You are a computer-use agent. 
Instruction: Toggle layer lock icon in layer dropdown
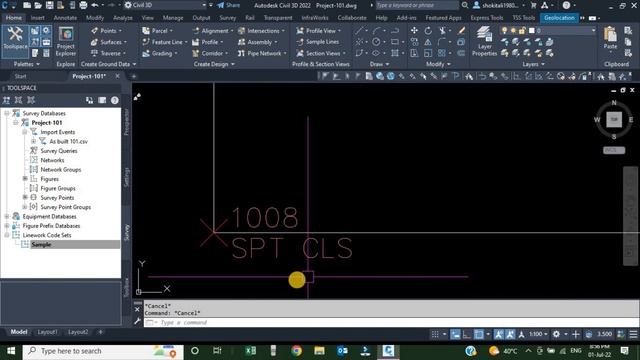tap(522, 31)
